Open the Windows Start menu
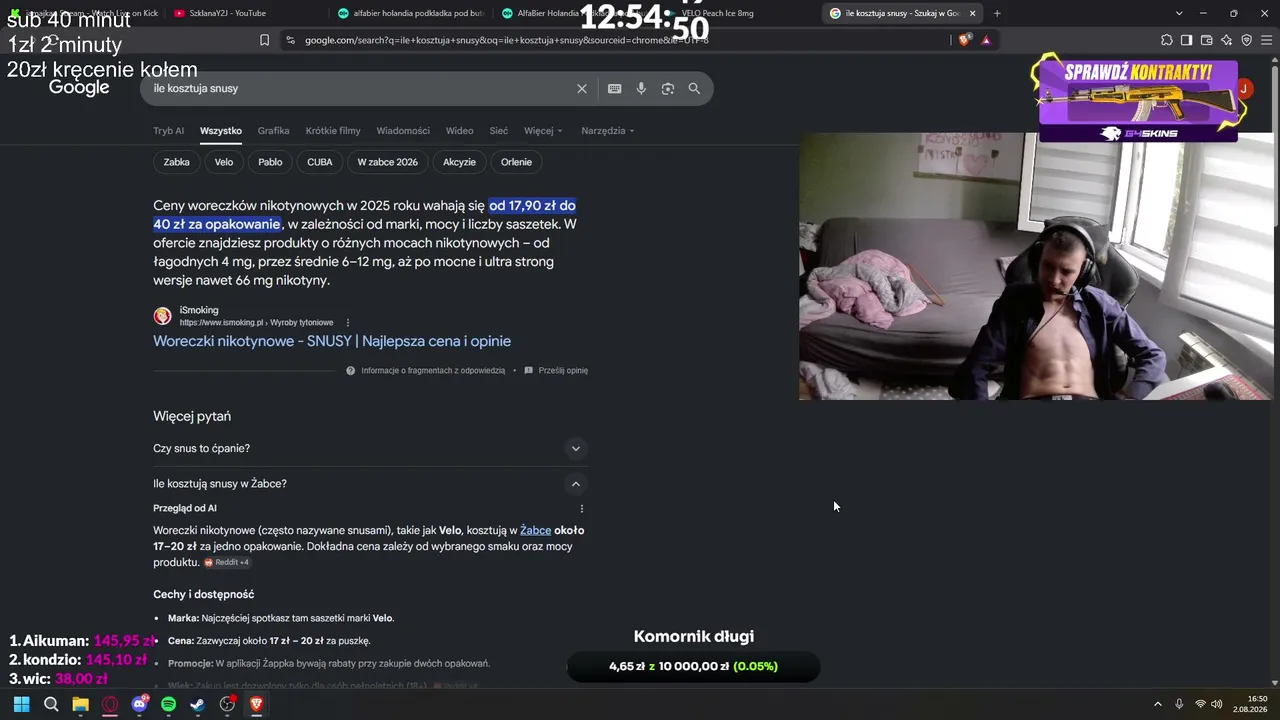 [21, 704]
